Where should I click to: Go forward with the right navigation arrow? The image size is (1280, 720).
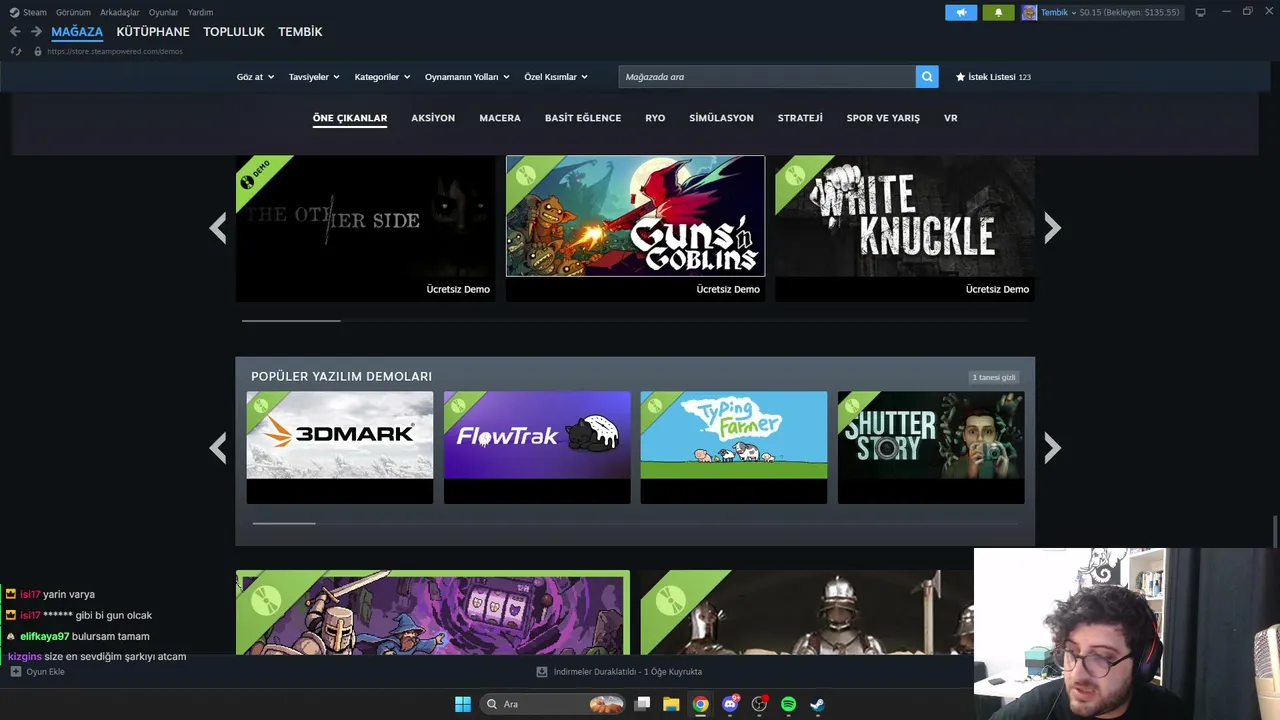36,32
